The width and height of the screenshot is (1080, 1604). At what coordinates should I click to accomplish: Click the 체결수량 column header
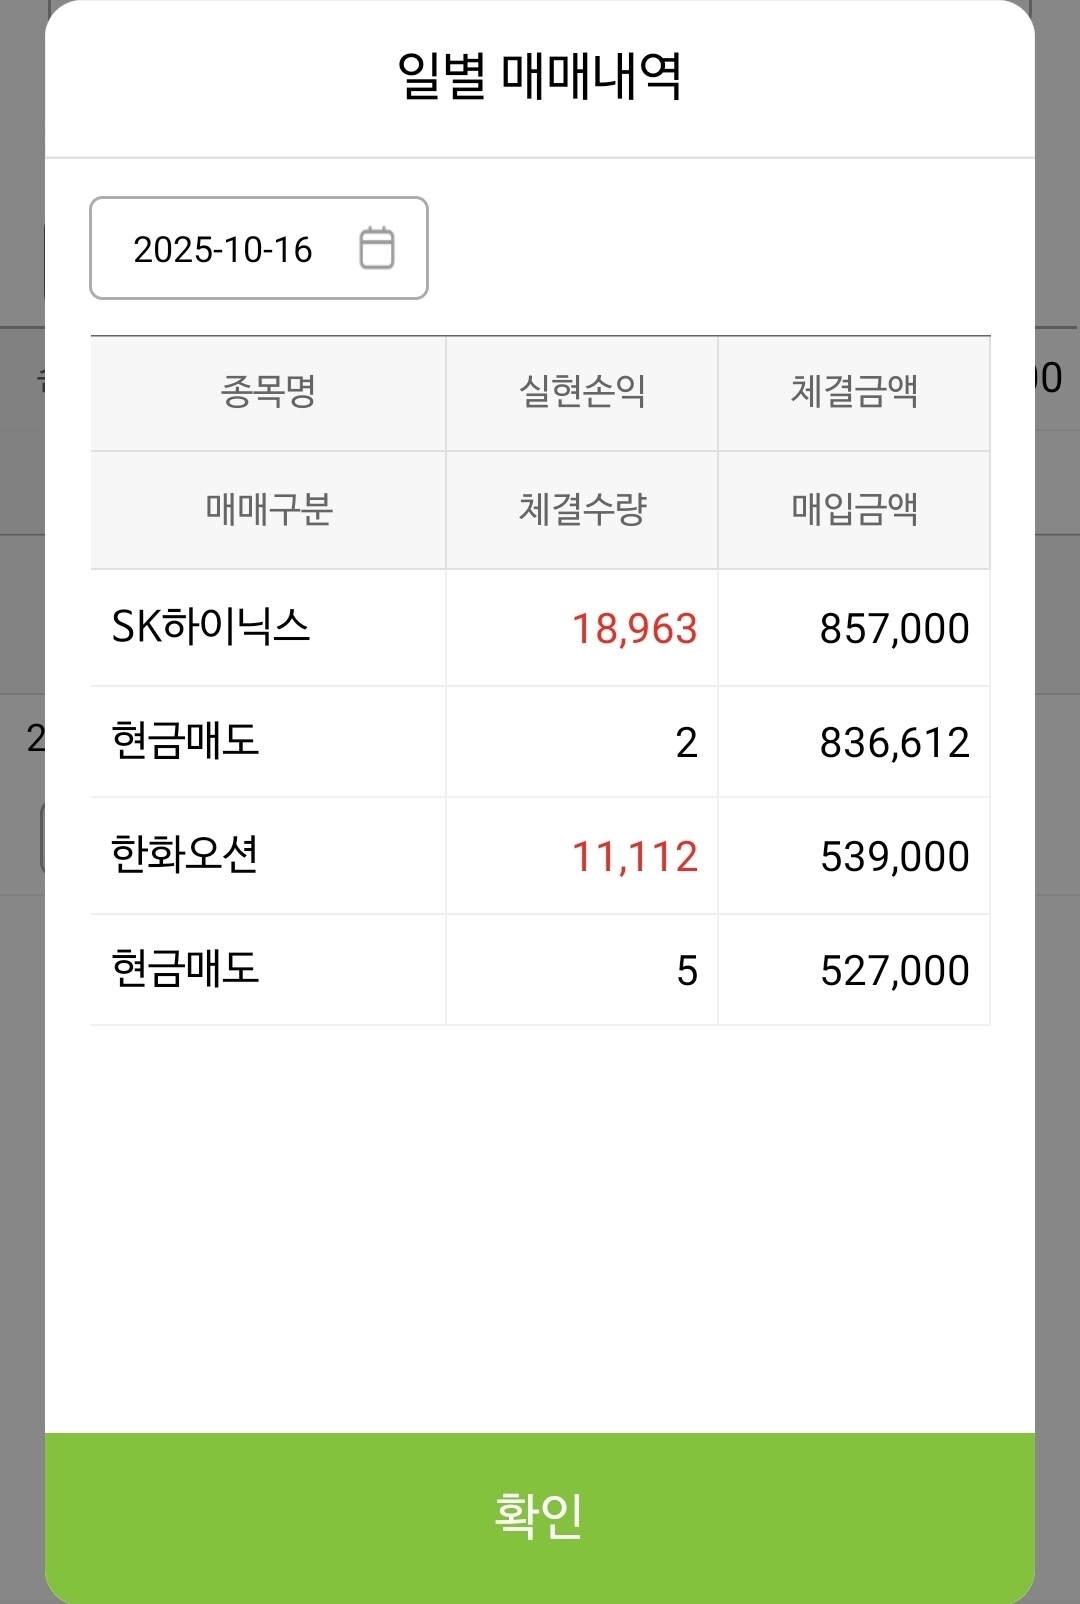pyautogui.click(x=582, y=510)
